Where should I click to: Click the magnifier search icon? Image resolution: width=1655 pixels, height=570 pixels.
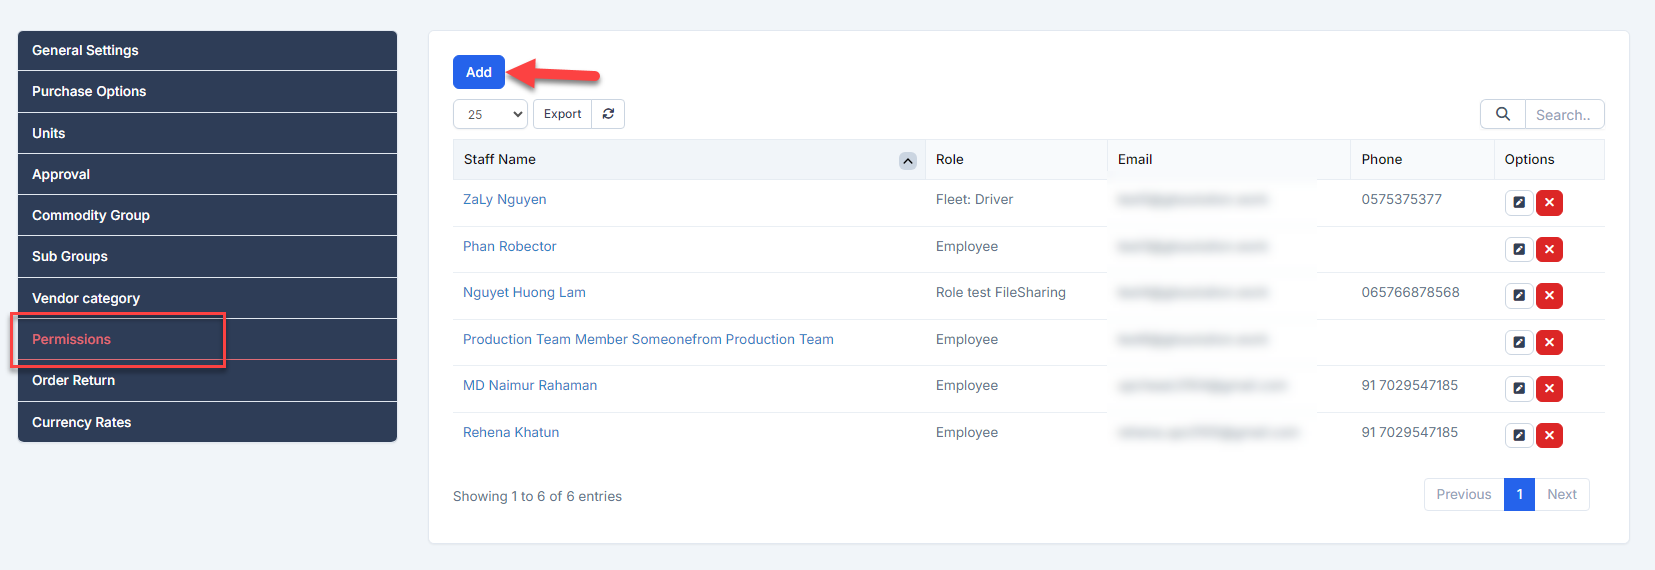click(x=1502, y=115)
